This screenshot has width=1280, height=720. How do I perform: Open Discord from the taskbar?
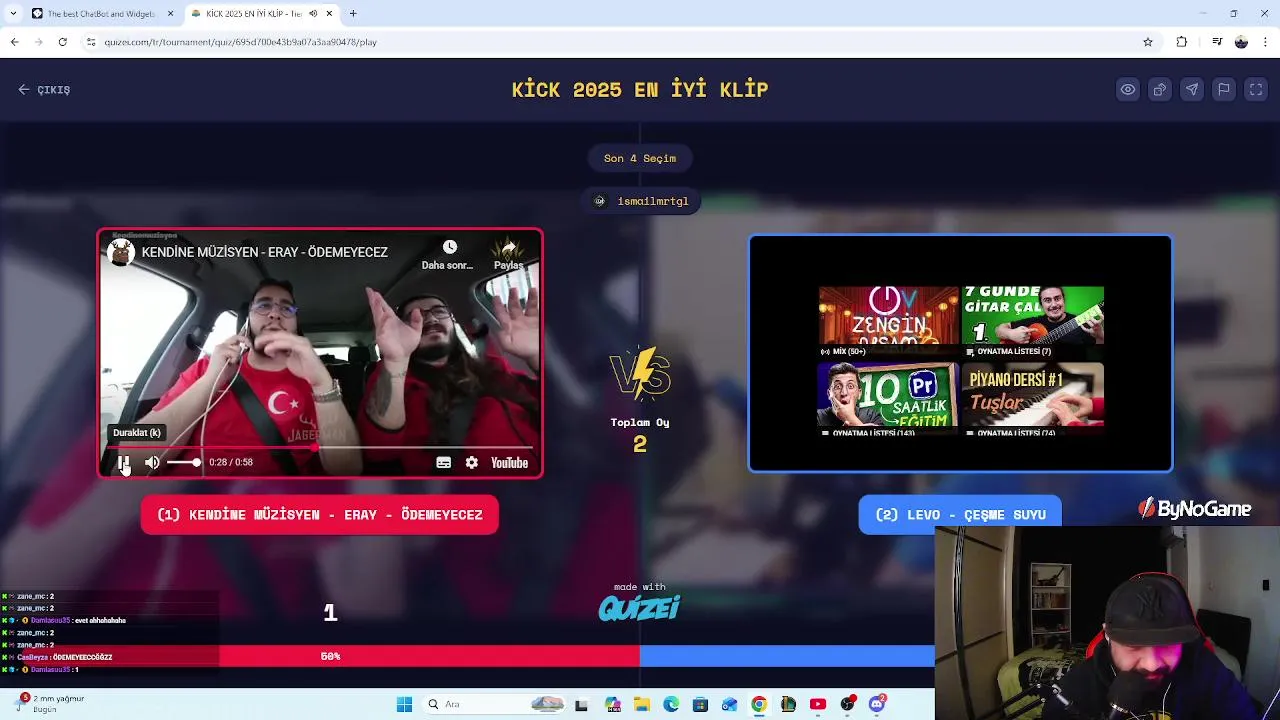point(877,704)
